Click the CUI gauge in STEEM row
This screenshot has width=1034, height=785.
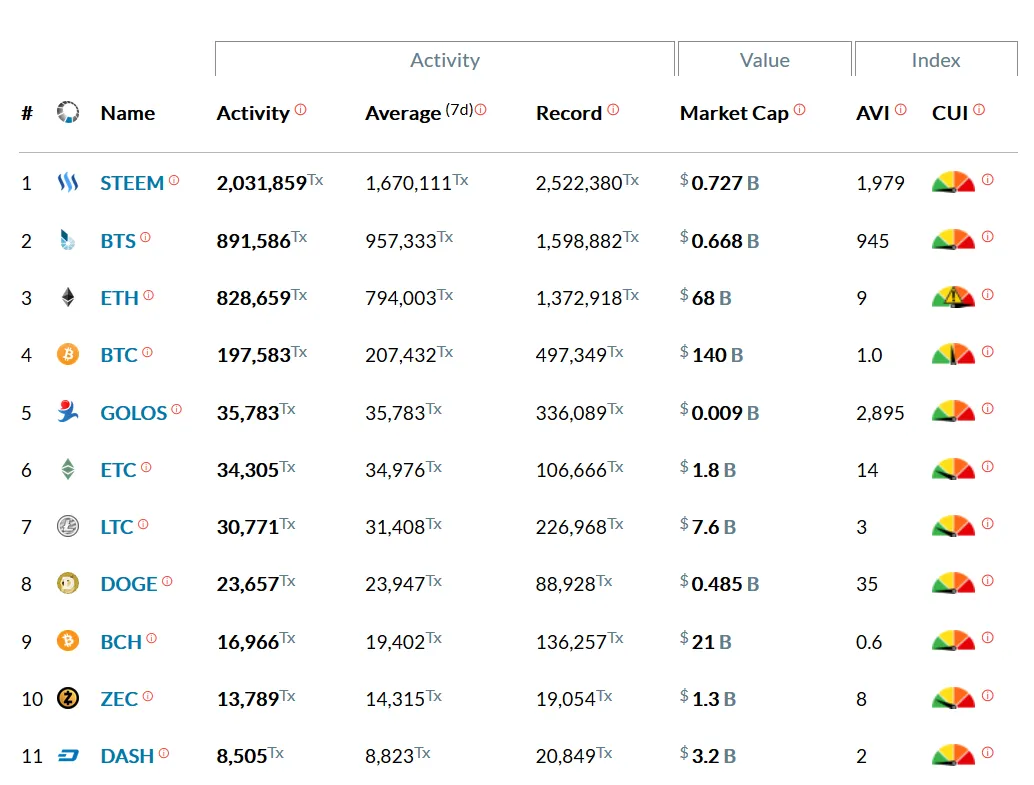(x=953, y=182)
